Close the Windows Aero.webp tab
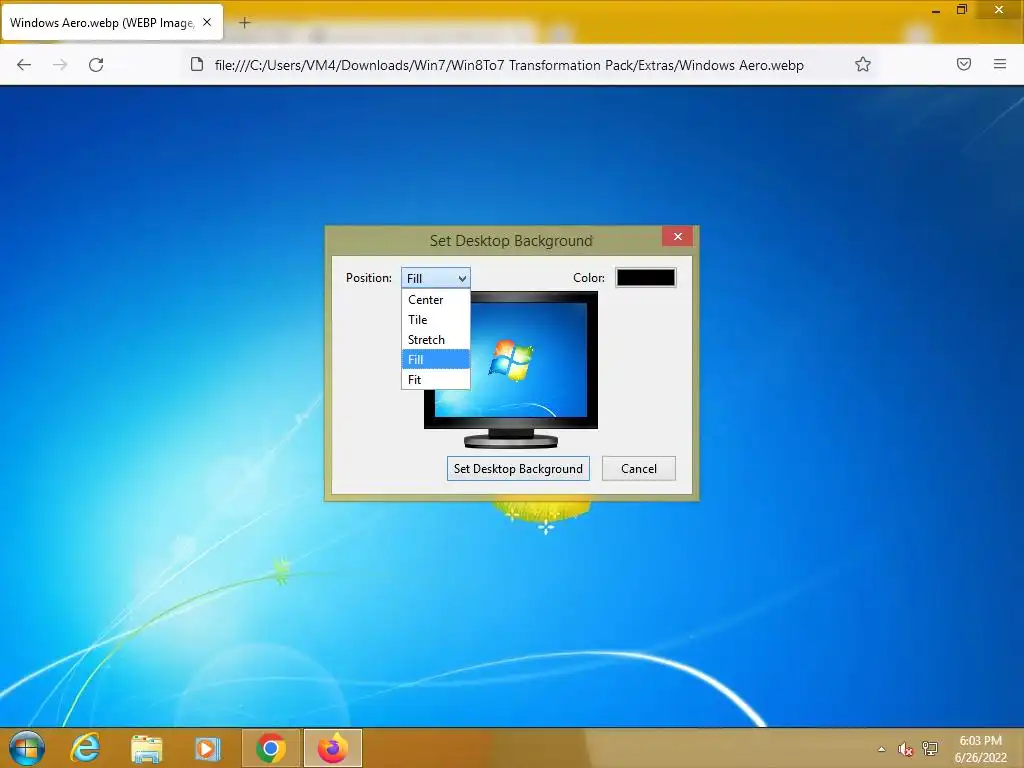 pyautogui.click(x=207, y=22)
